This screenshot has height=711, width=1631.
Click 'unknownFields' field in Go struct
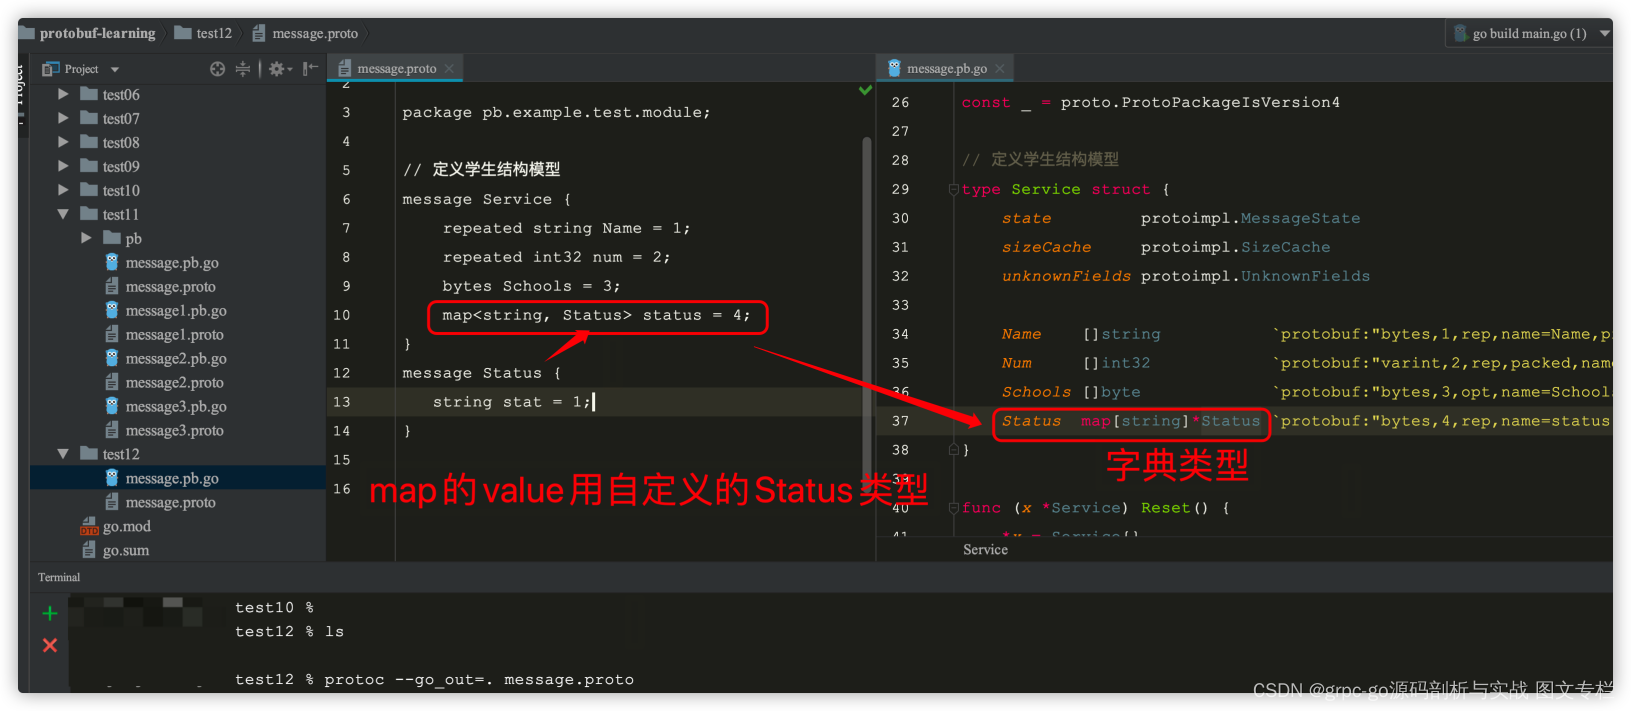[1066, 276]
